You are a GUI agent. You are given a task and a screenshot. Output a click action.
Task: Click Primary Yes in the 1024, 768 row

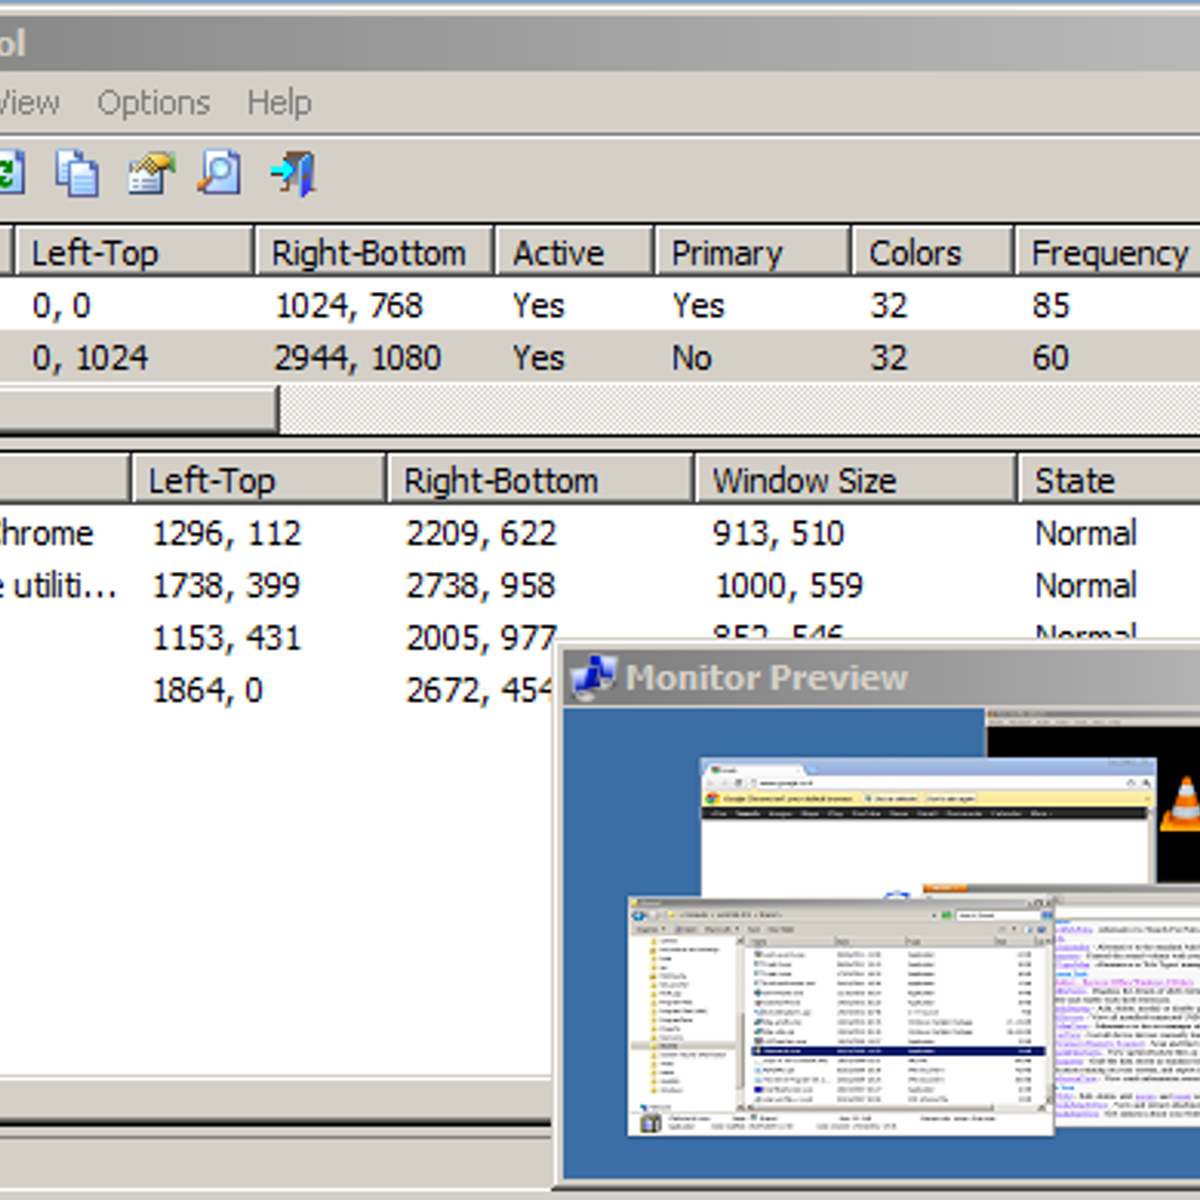coord(698,305)
